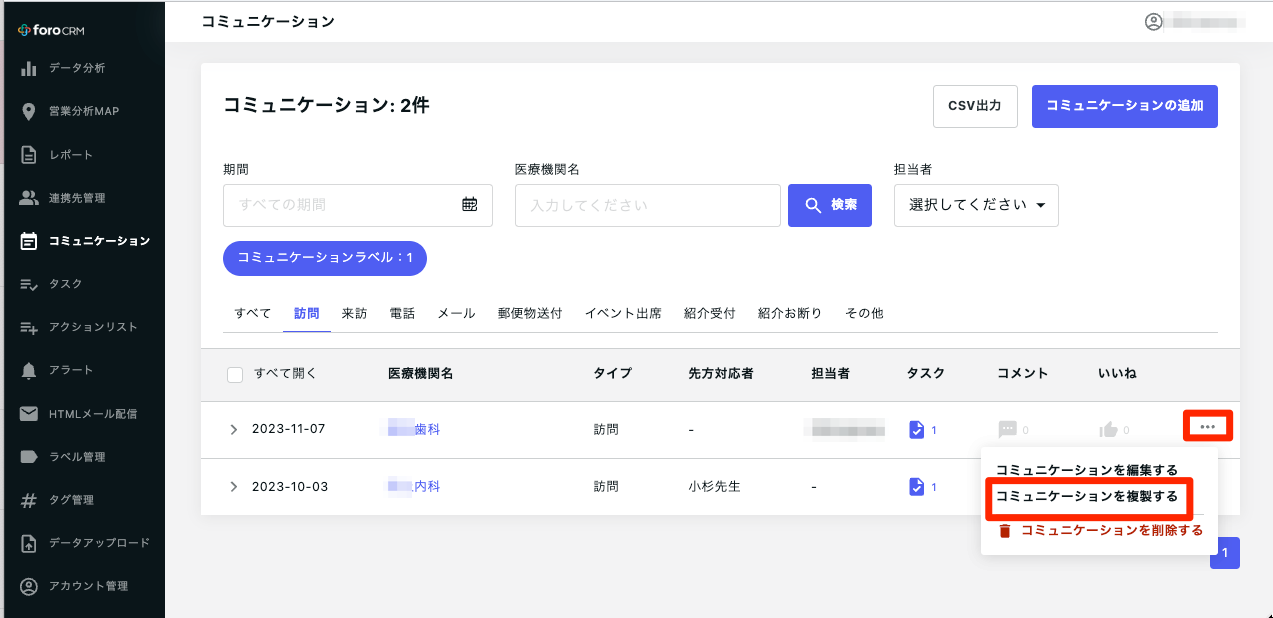The height and width of the screenshot is (618, 1273).
Task: Click the タイプ column header
Action: tap(613, 374)
